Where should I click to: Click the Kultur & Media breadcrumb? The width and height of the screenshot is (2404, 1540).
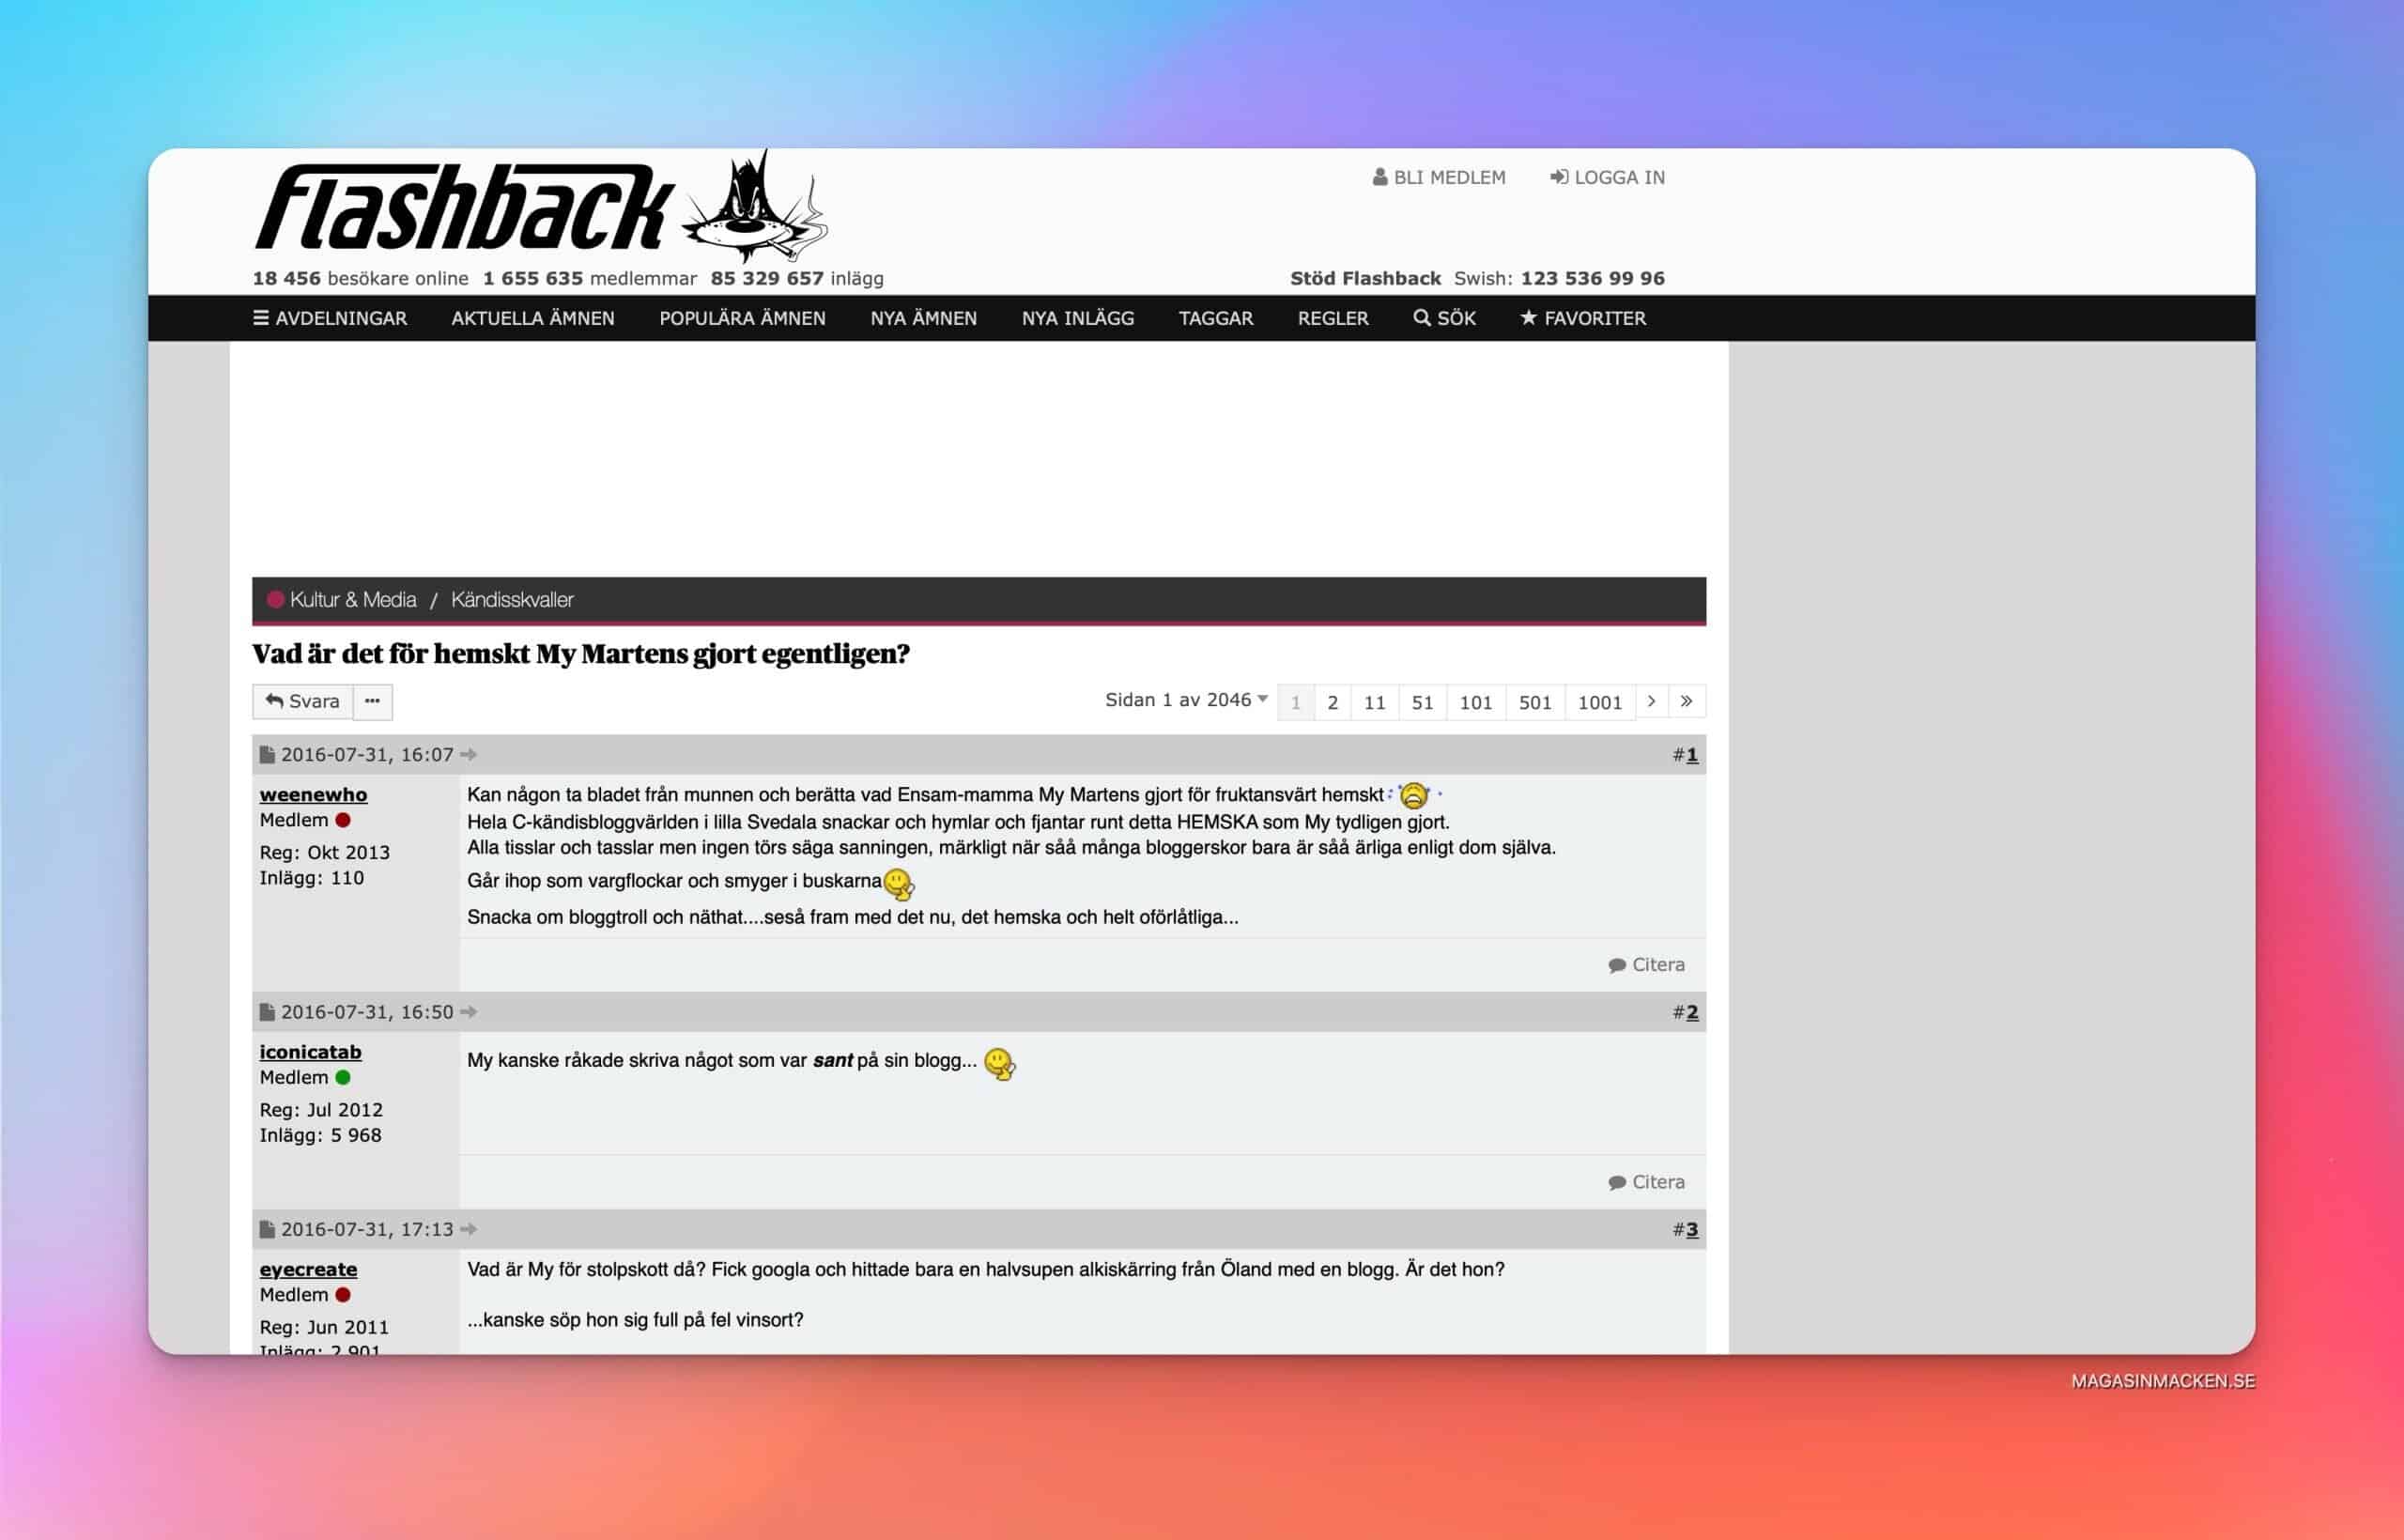tap(353, 600)
